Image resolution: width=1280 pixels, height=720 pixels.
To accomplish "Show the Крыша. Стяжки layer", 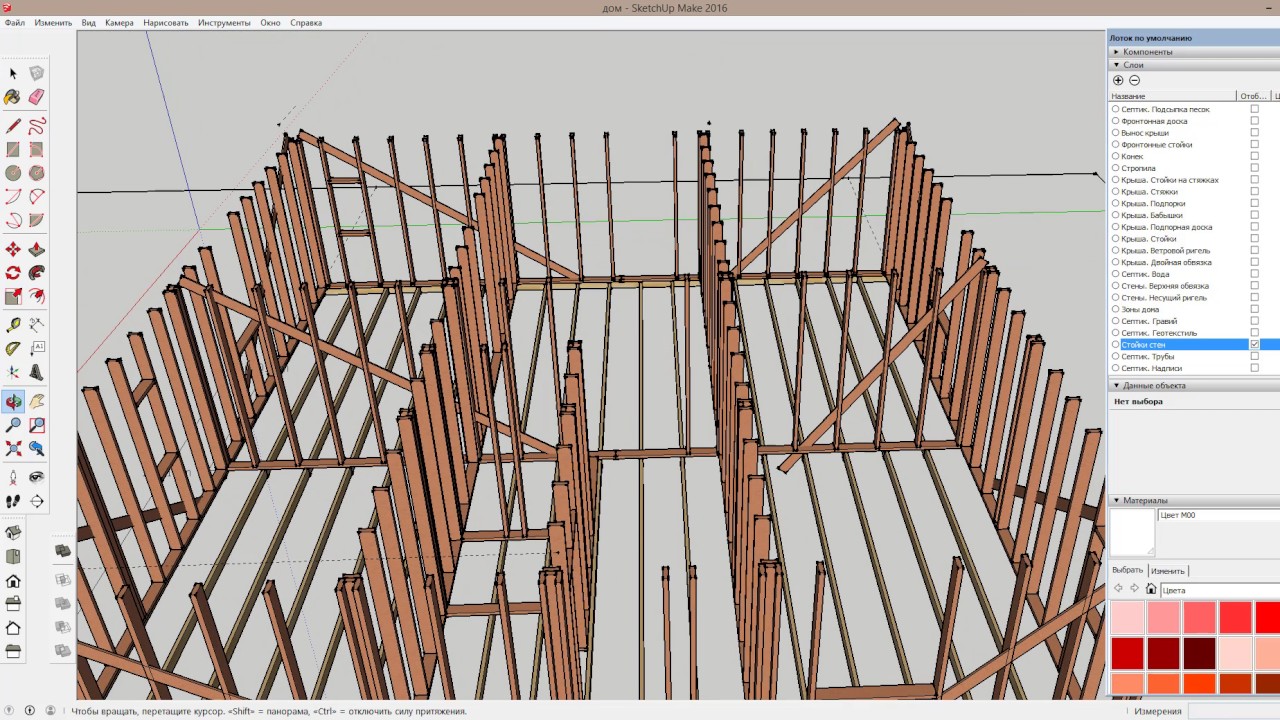I will point(1255,191).
